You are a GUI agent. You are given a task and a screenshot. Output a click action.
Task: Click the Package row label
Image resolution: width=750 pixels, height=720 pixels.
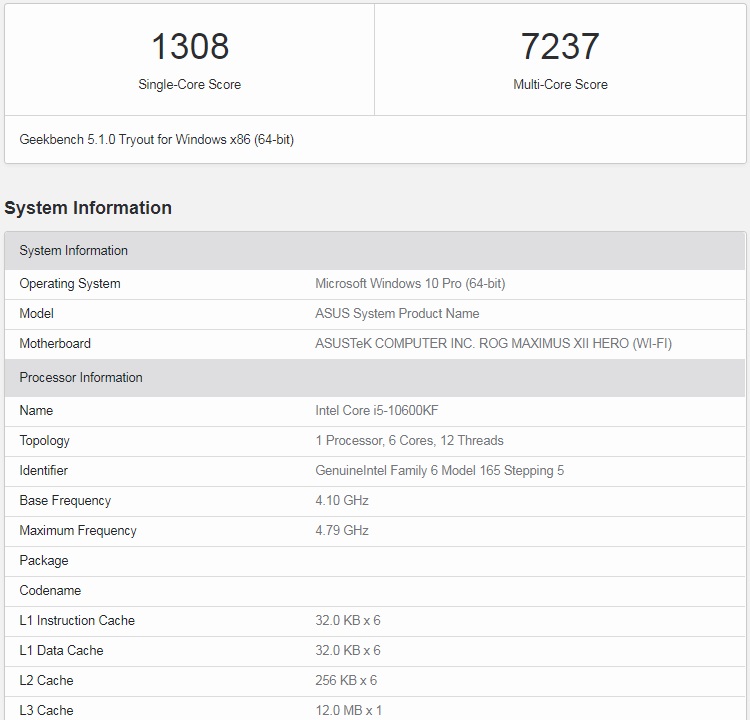tap(44, 561)
